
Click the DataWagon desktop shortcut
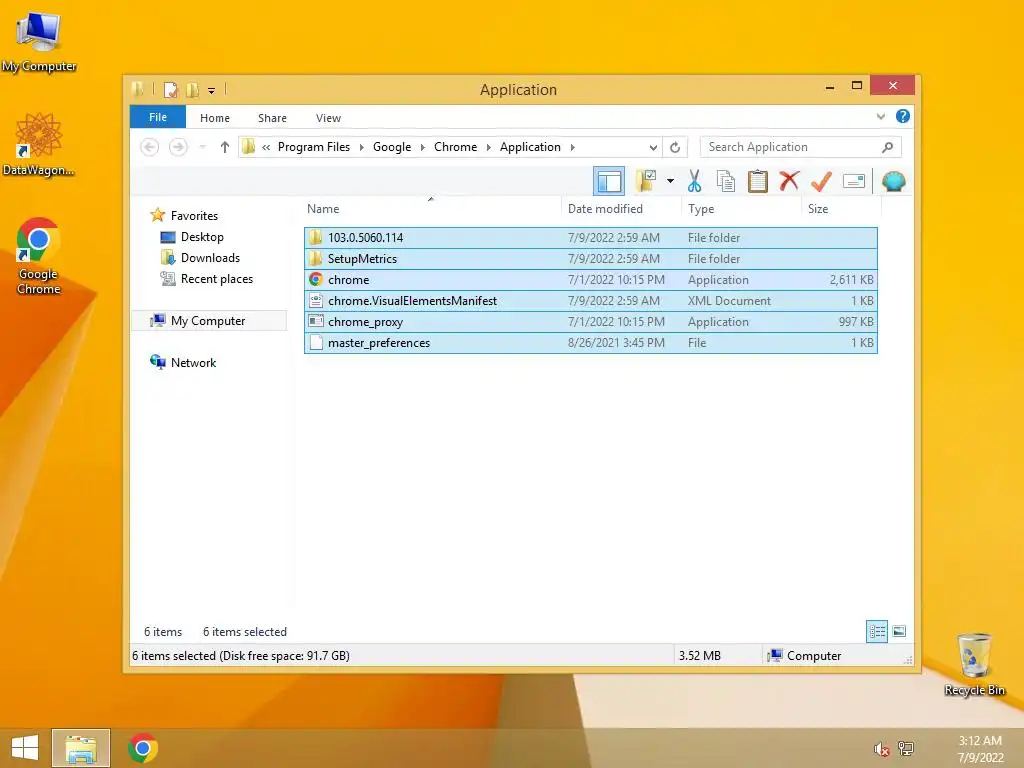tap(39, 144)
